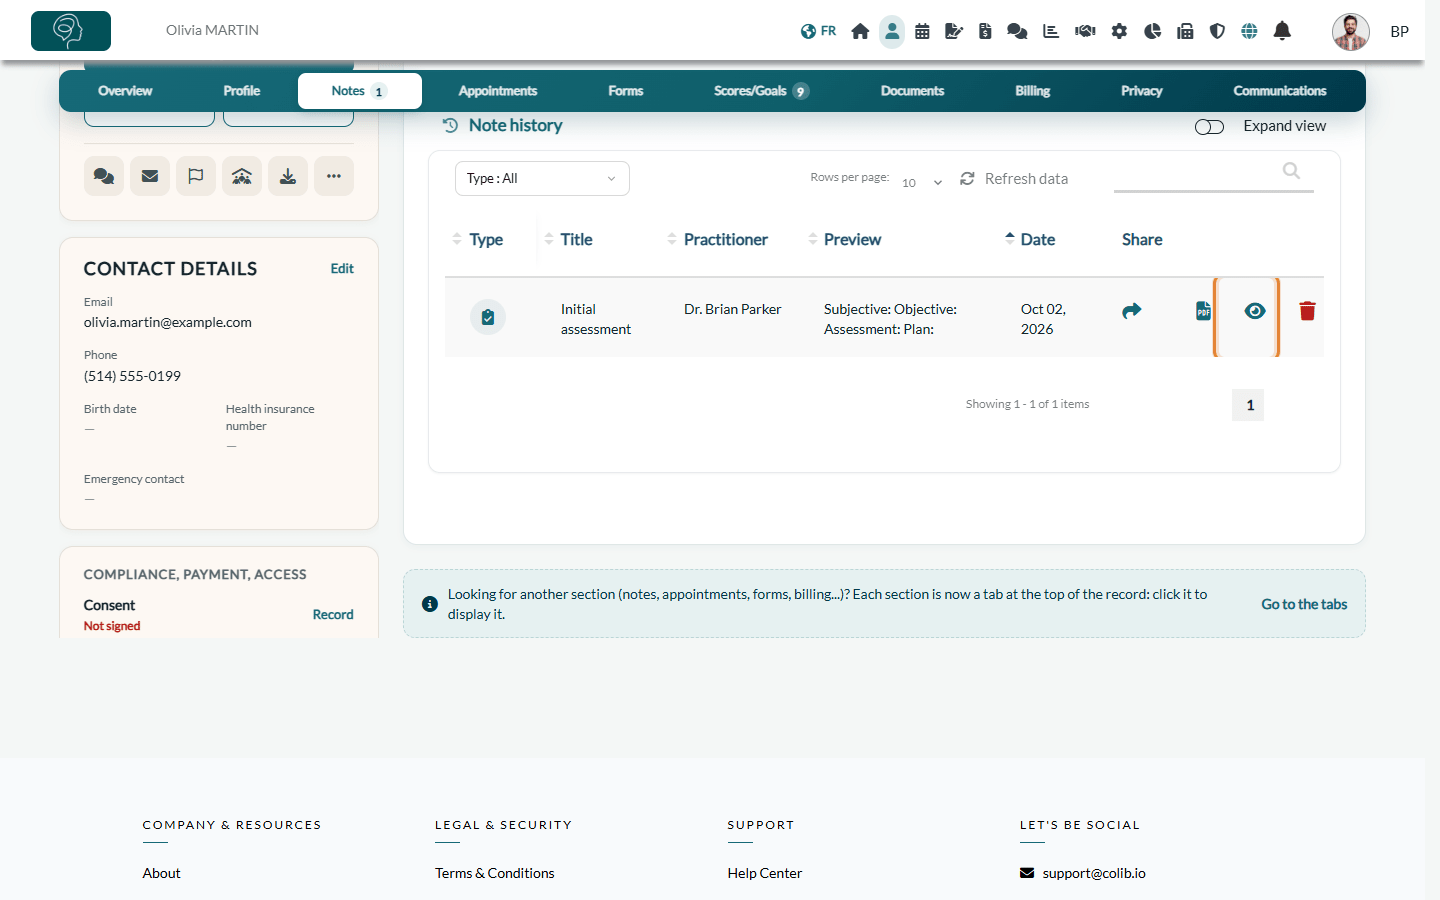
Task: Open the pie chart icon in the top bar
Action: pyautogui.click(x=1152, y=31)
